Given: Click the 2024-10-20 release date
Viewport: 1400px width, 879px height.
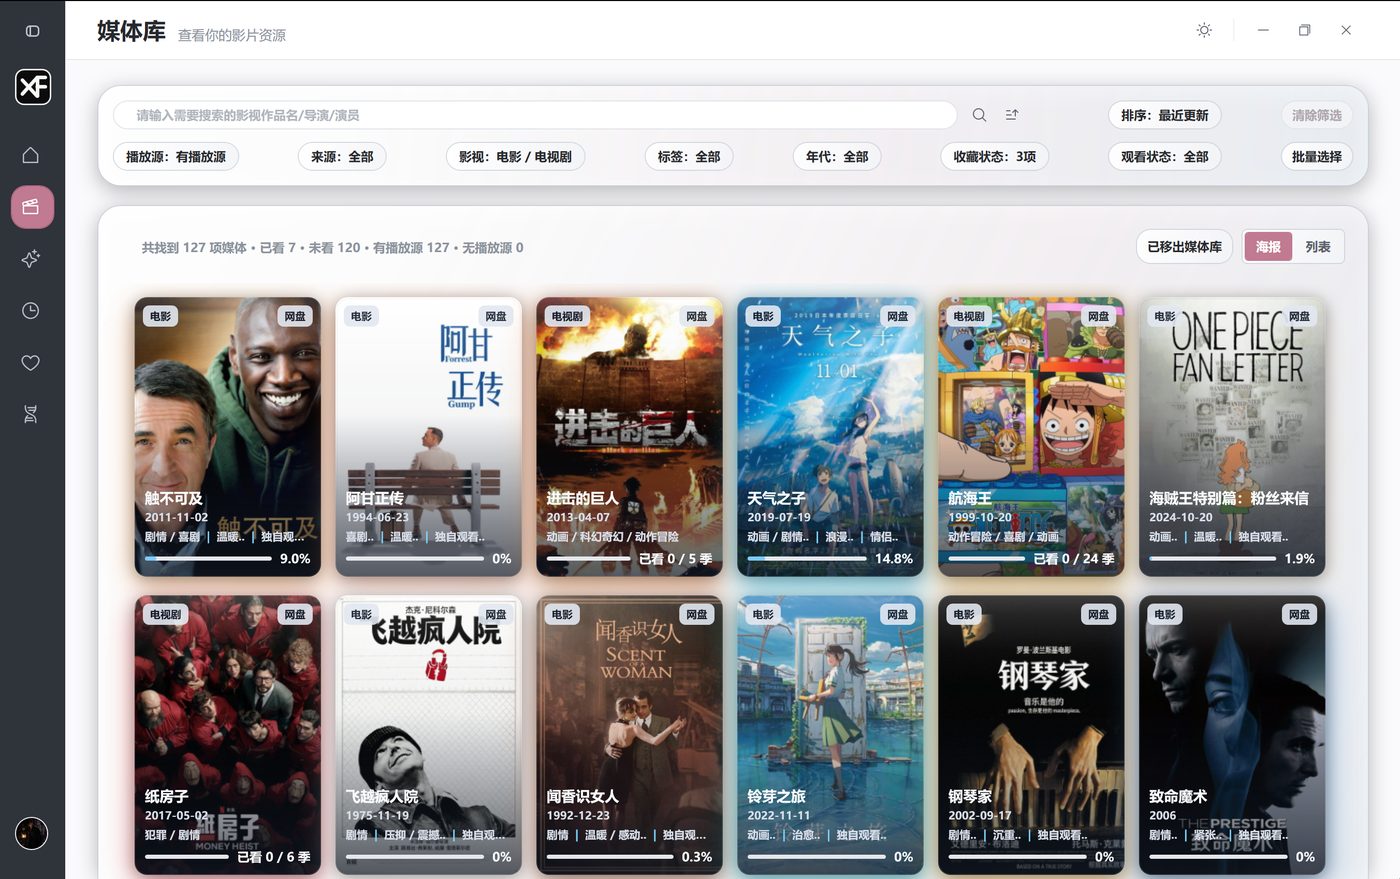Looking at the screenshot, I should (1181, 517).
